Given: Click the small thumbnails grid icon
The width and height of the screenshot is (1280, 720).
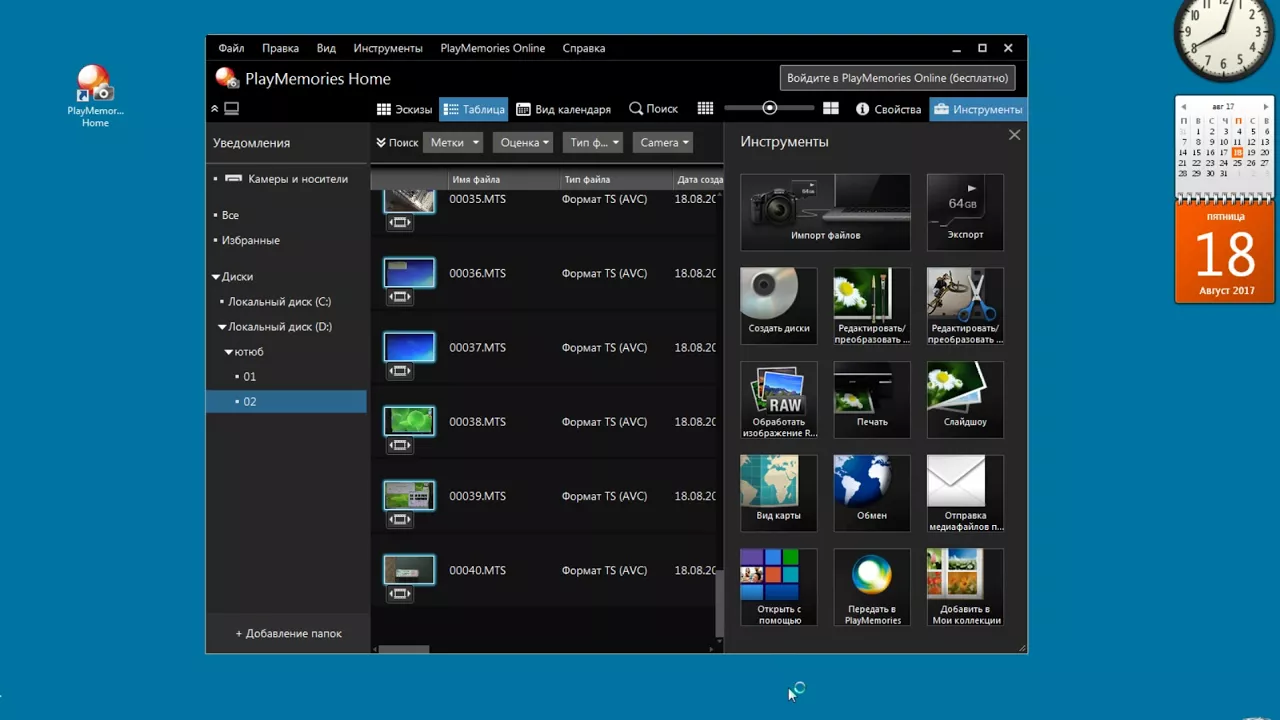Looking at the screenshot, I should point(705,109).
